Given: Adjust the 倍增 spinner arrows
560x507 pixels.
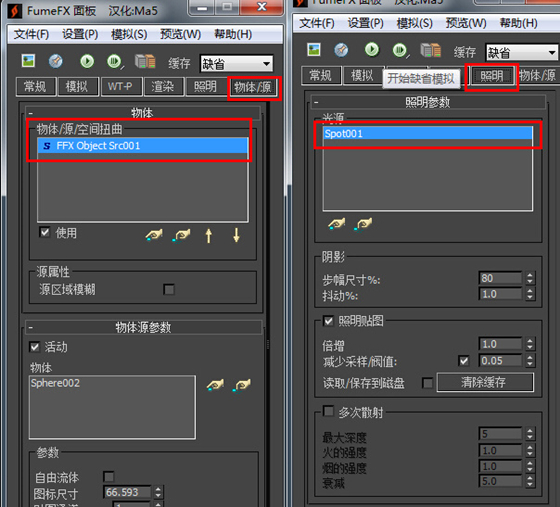Looking at the screenshot, I should 530,344.
